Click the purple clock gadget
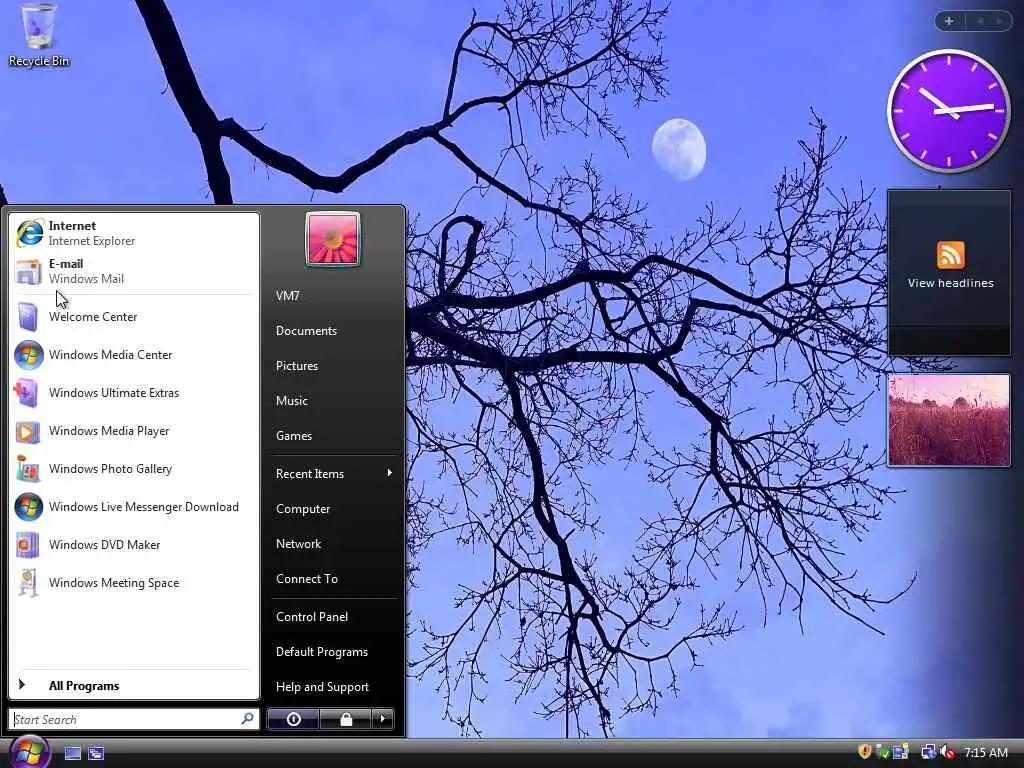Screen dimensions: 1024x768 click(x=948, y=111)
